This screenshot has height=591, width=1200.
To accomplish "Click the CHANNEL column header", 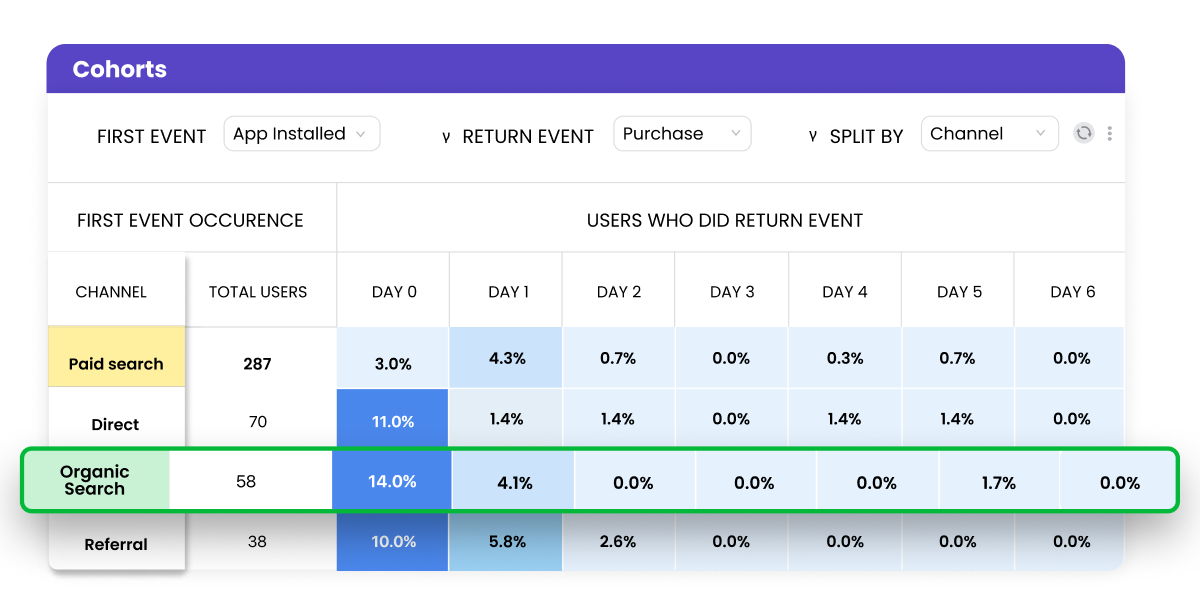I will coord(111,292).
